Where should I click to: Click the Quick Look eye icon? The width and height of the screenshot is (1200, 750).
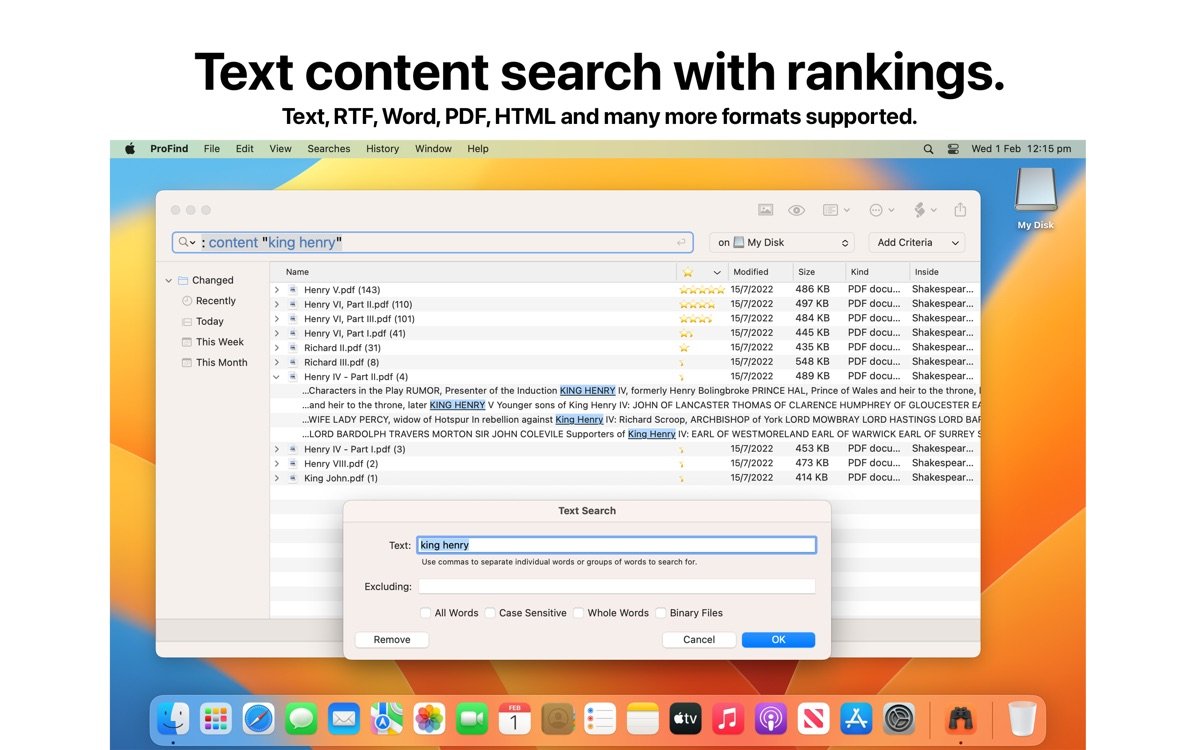(x=796, y=210)
